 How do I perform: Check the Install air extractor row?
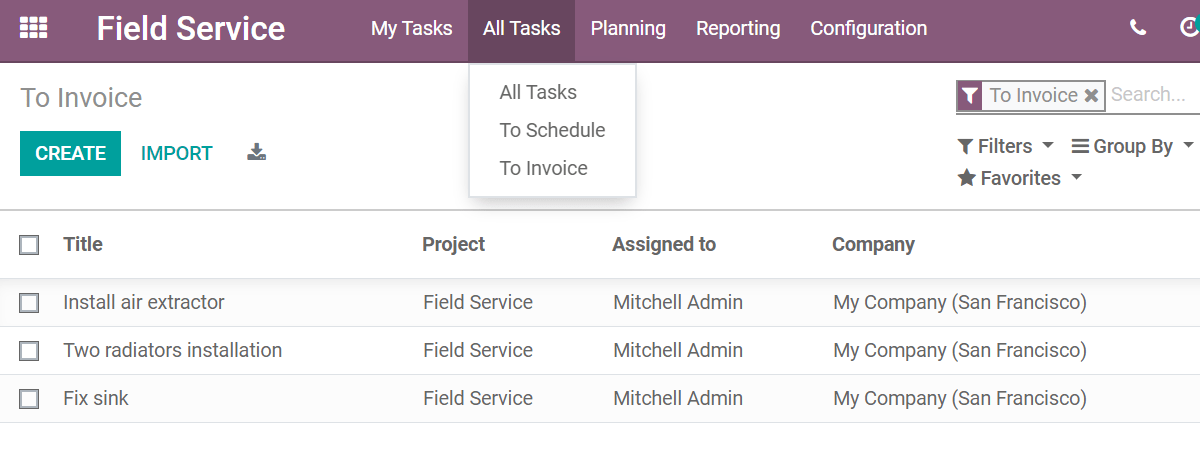[29, 302]
